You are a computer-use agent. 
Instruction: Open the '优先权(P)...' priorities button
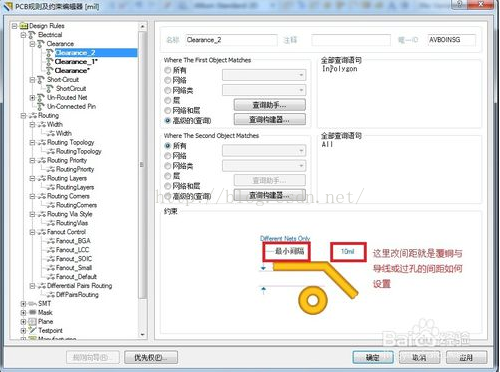pyautogui.click(x=151, y=358)
